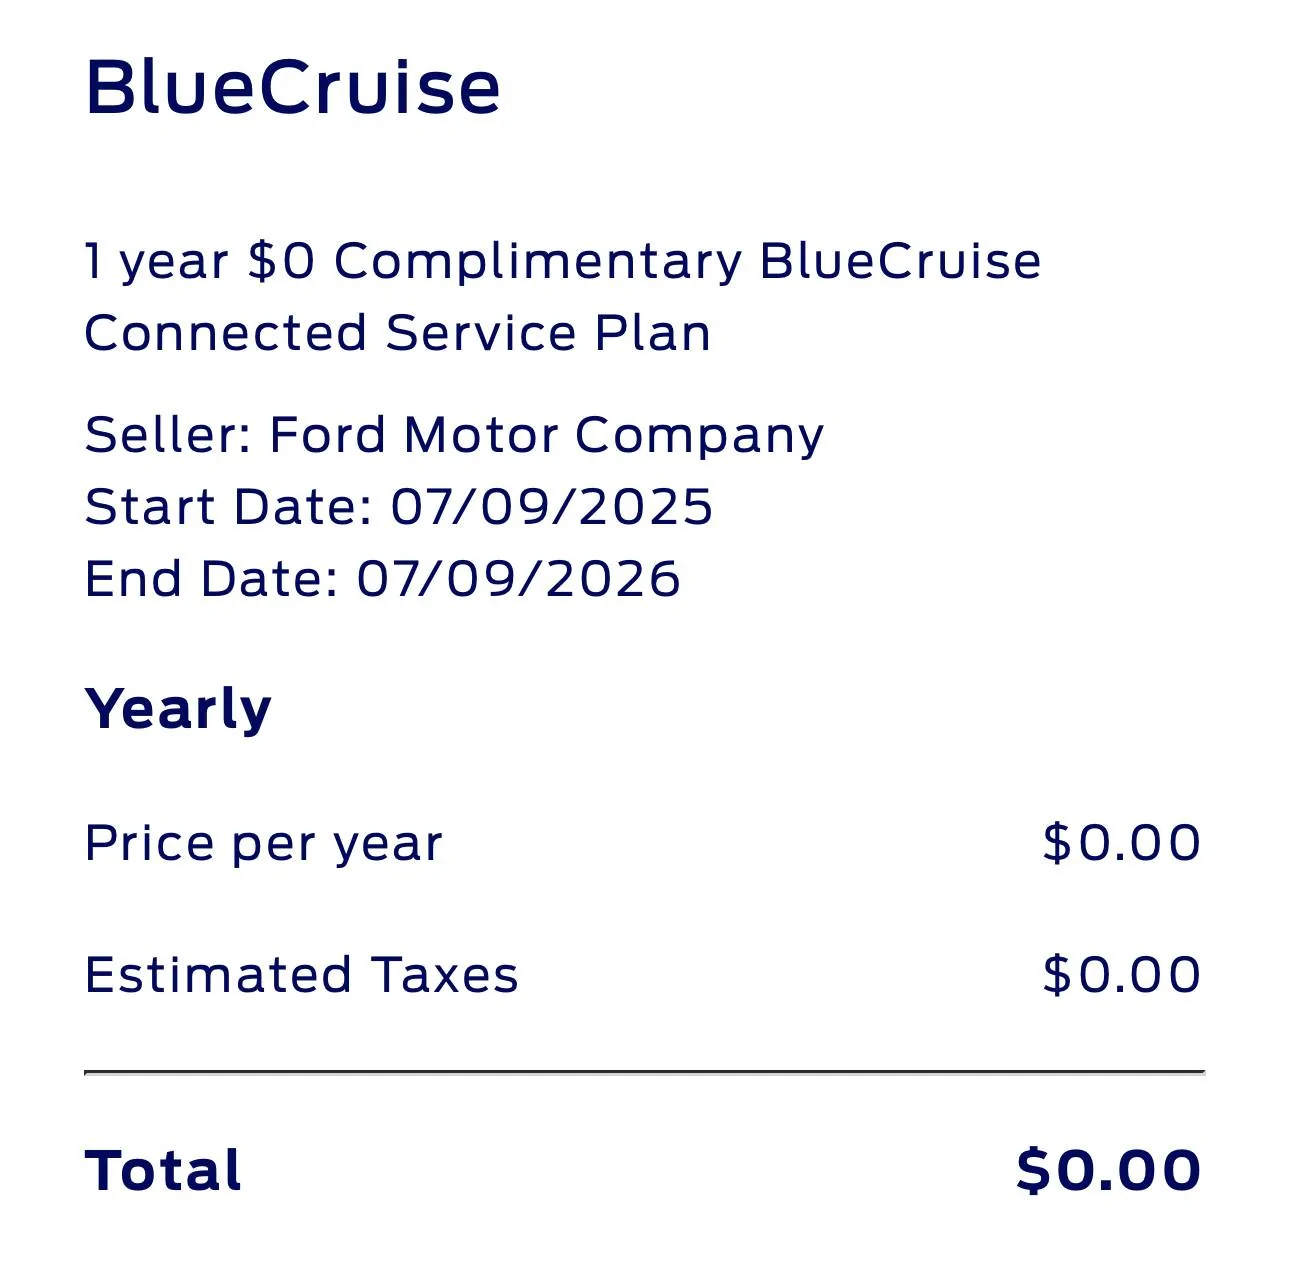Viewport: 1290px width, 1284px height.
Task: Click the word "Complimentary" in plan description
Action: pyautogui.click(x=538, y=262)
